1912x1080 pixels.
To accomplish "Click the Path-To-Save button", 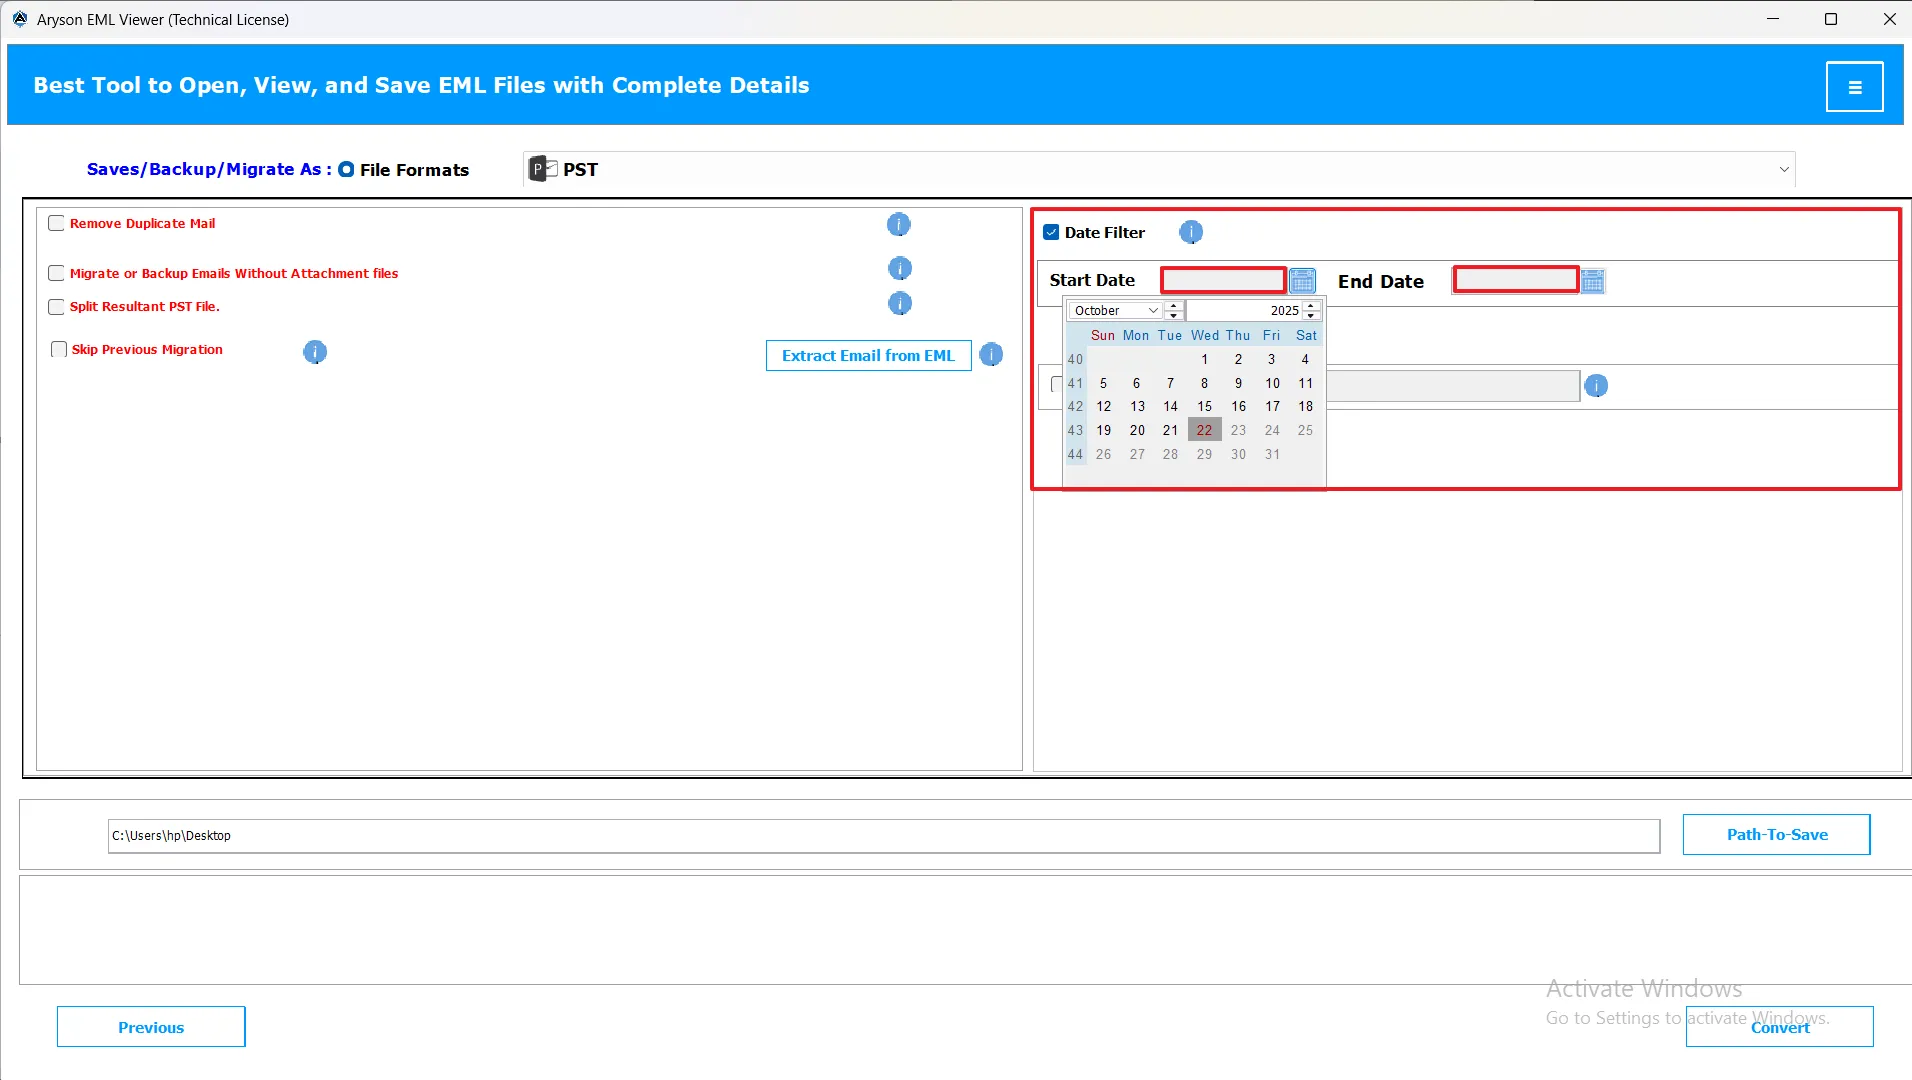I will pos(1776,835).
